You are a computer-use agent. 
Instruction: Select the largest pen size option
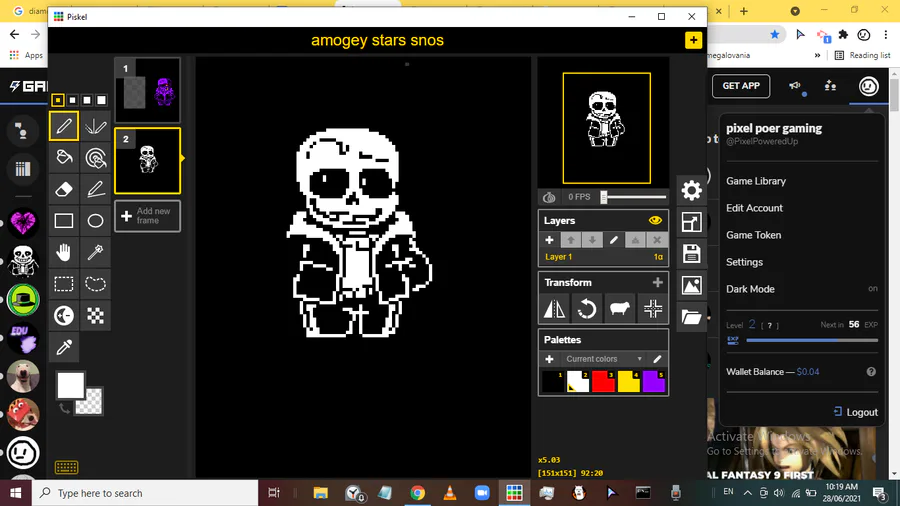pyautogui.click(x=101, y=100)
